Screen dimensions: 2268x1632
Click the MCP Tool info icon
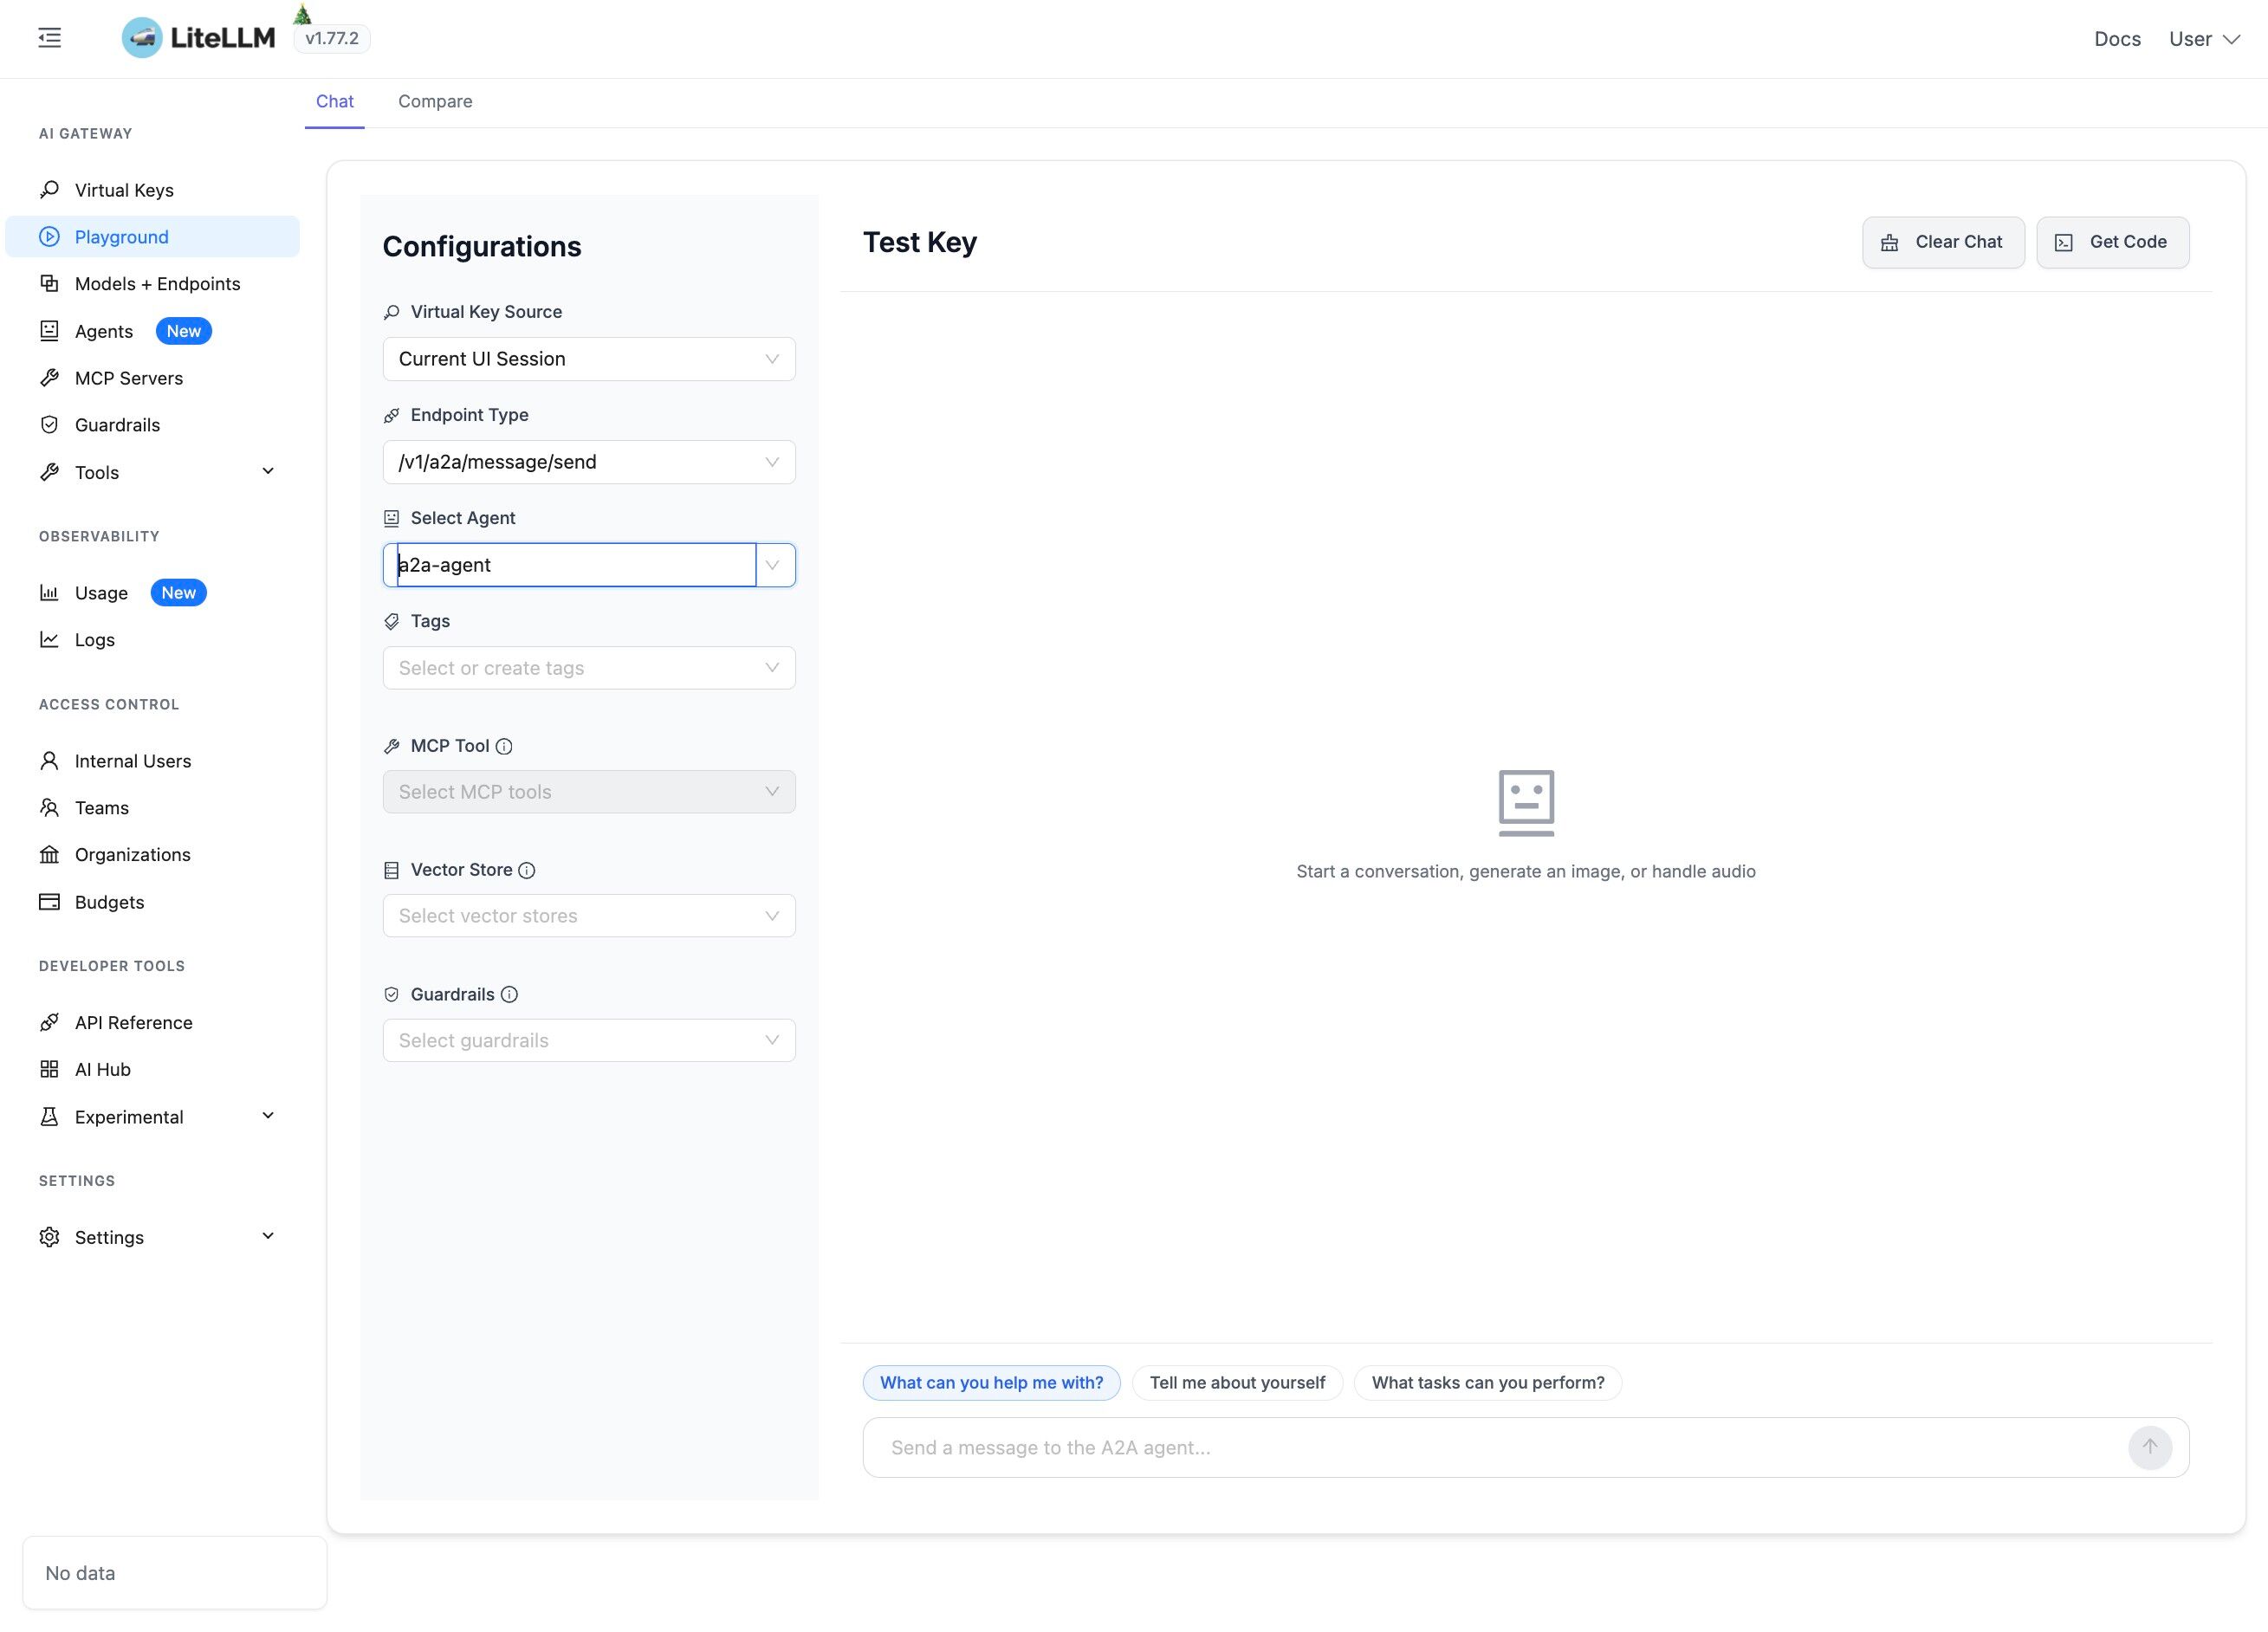504,746
